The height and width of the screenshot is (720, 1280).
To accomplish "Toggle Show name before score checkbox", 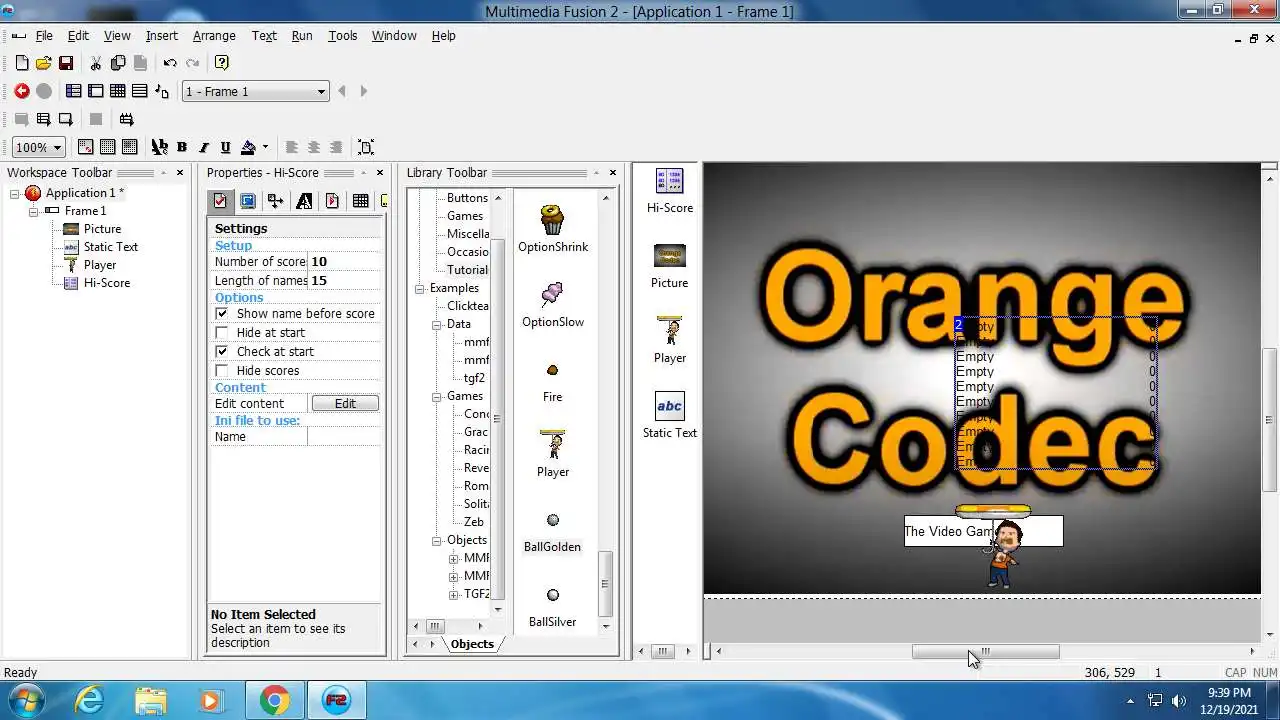I will (x=222, y=313).
